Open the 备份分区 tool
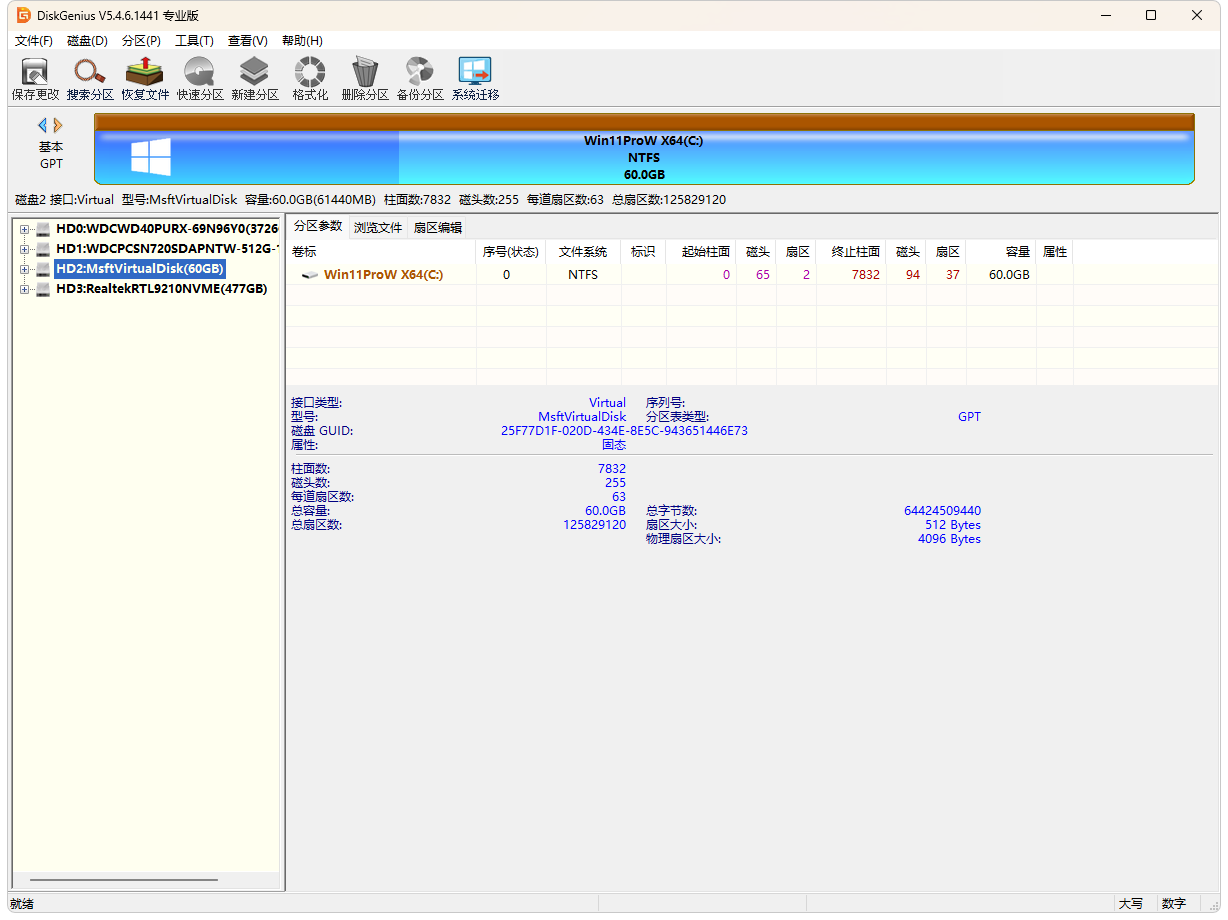 [x=420, y=79]
